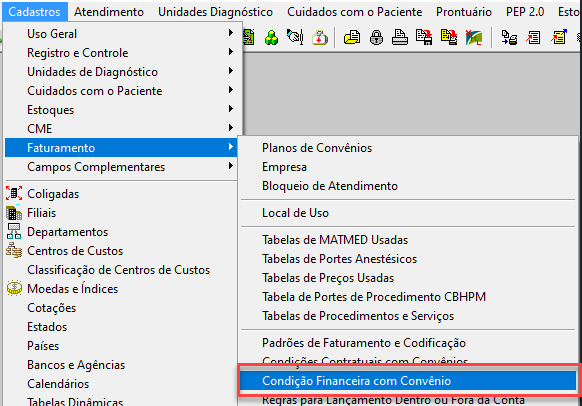Click the green cubes toolbar icon
Viewport: 582px width, 406px height.
272,37
